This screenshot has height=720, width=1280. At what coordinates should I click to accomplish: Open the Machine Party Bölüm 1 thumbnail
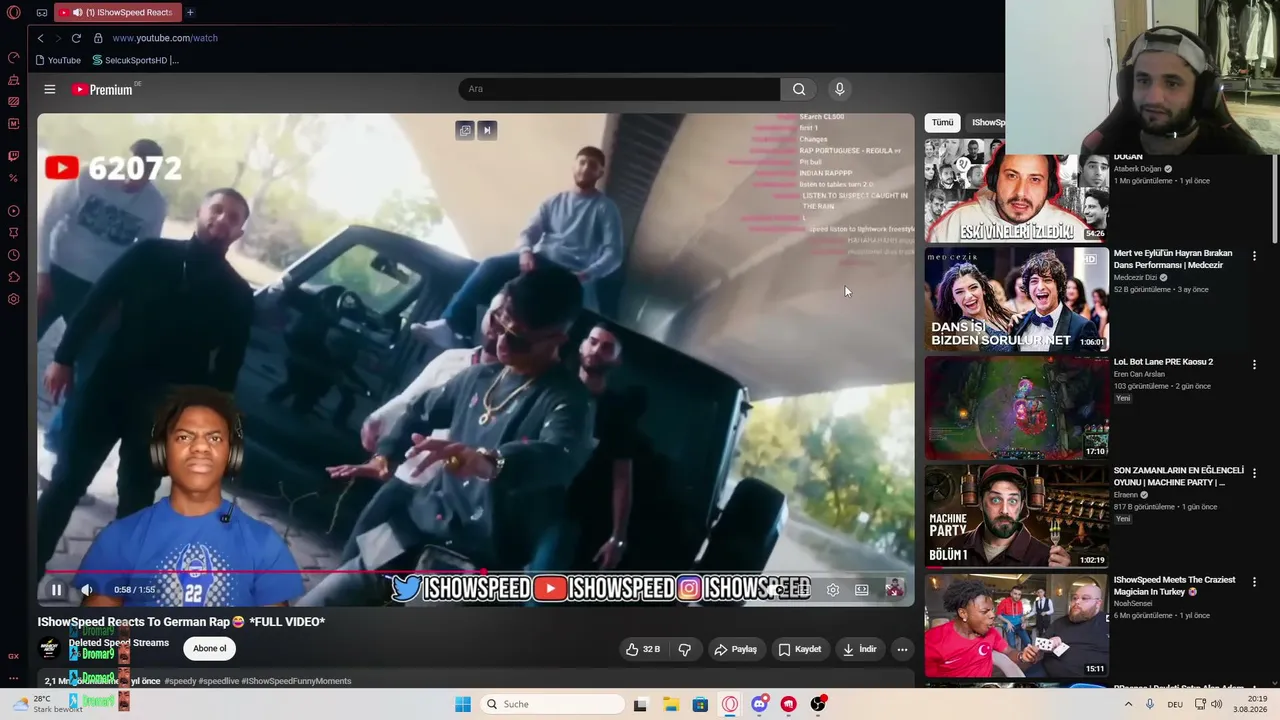click(x=1016, y=517)
